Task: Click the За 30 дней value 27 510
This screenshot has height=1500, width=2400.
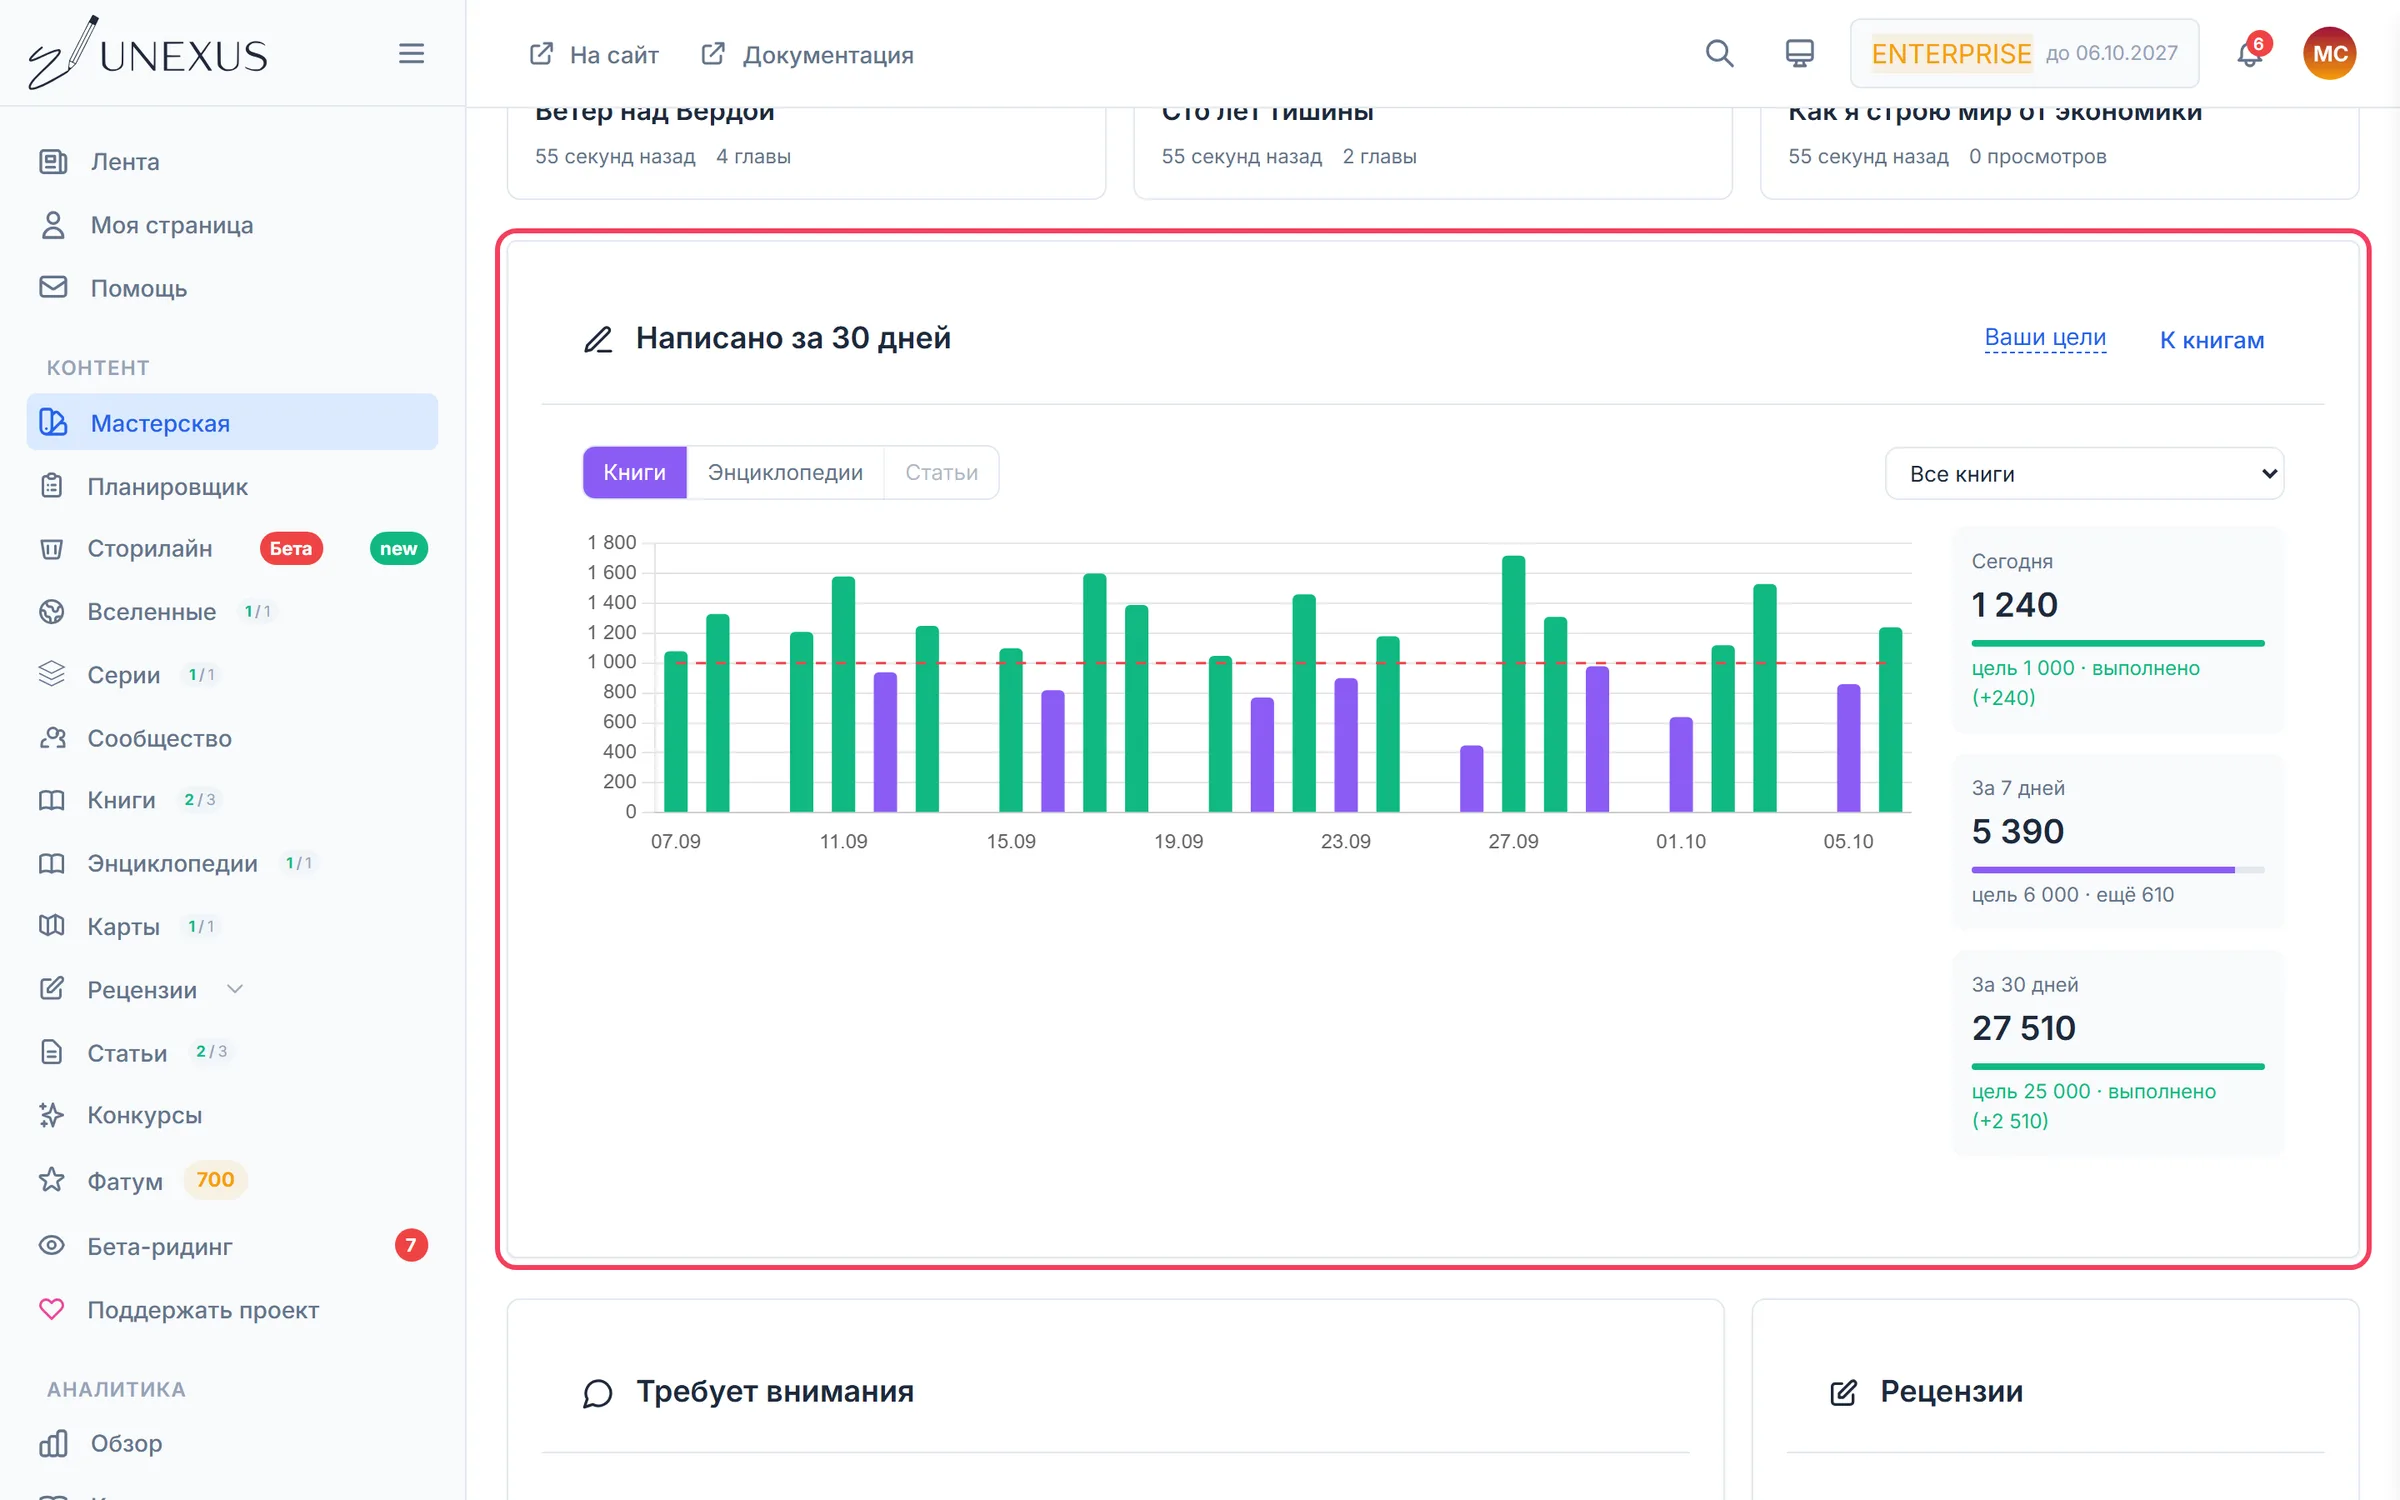Action: [2023, 1028]
